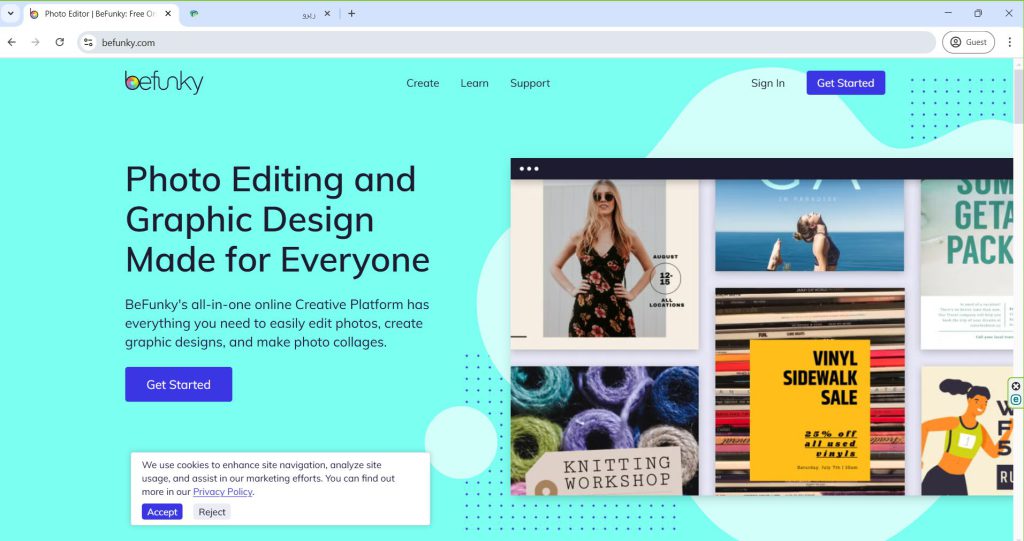Image resolution: width=1024 pixels, height=541 pixels.
Task: Click the Sign In link
Action: point(767,83)
